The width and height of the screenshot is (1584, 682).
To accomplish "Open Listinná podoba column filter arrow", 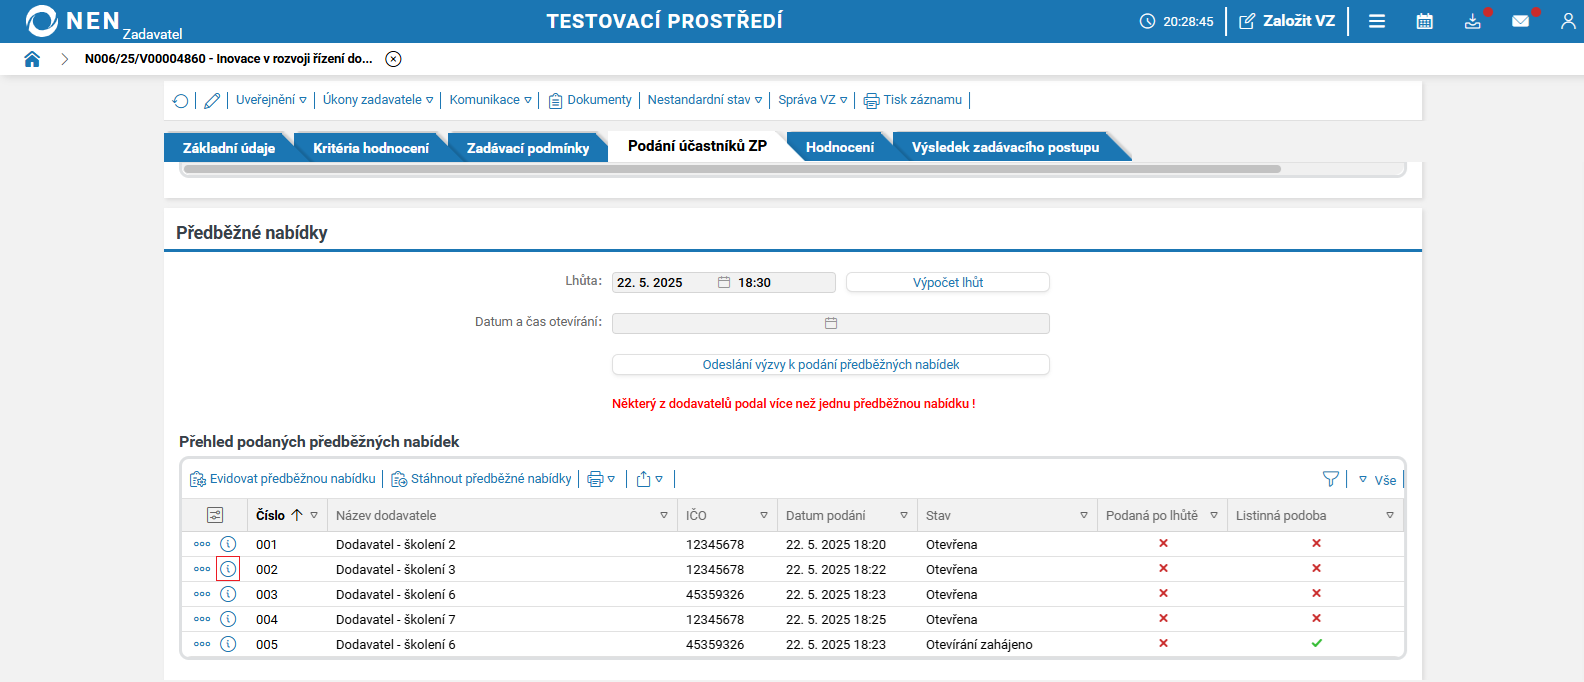I will coord(1390,515).
